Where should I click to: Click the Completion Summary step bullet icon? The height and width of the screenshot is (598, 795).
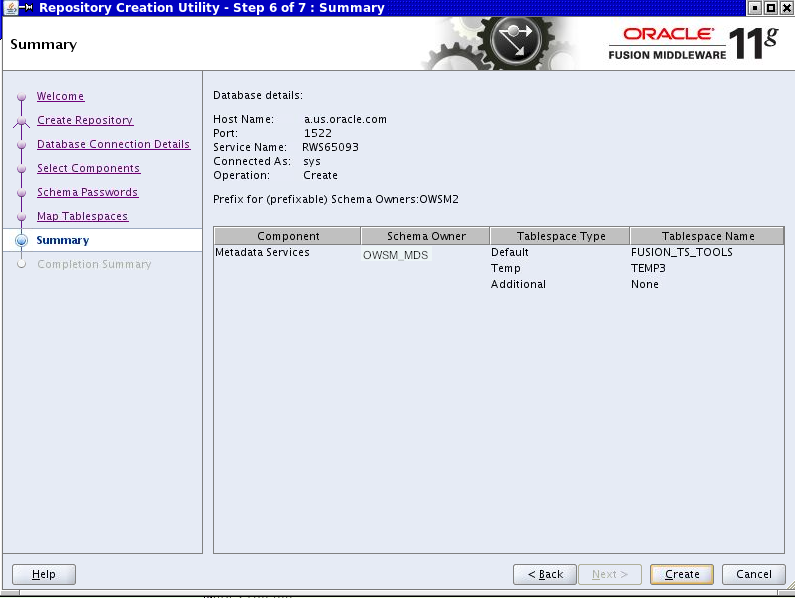(x=21, y=264)
